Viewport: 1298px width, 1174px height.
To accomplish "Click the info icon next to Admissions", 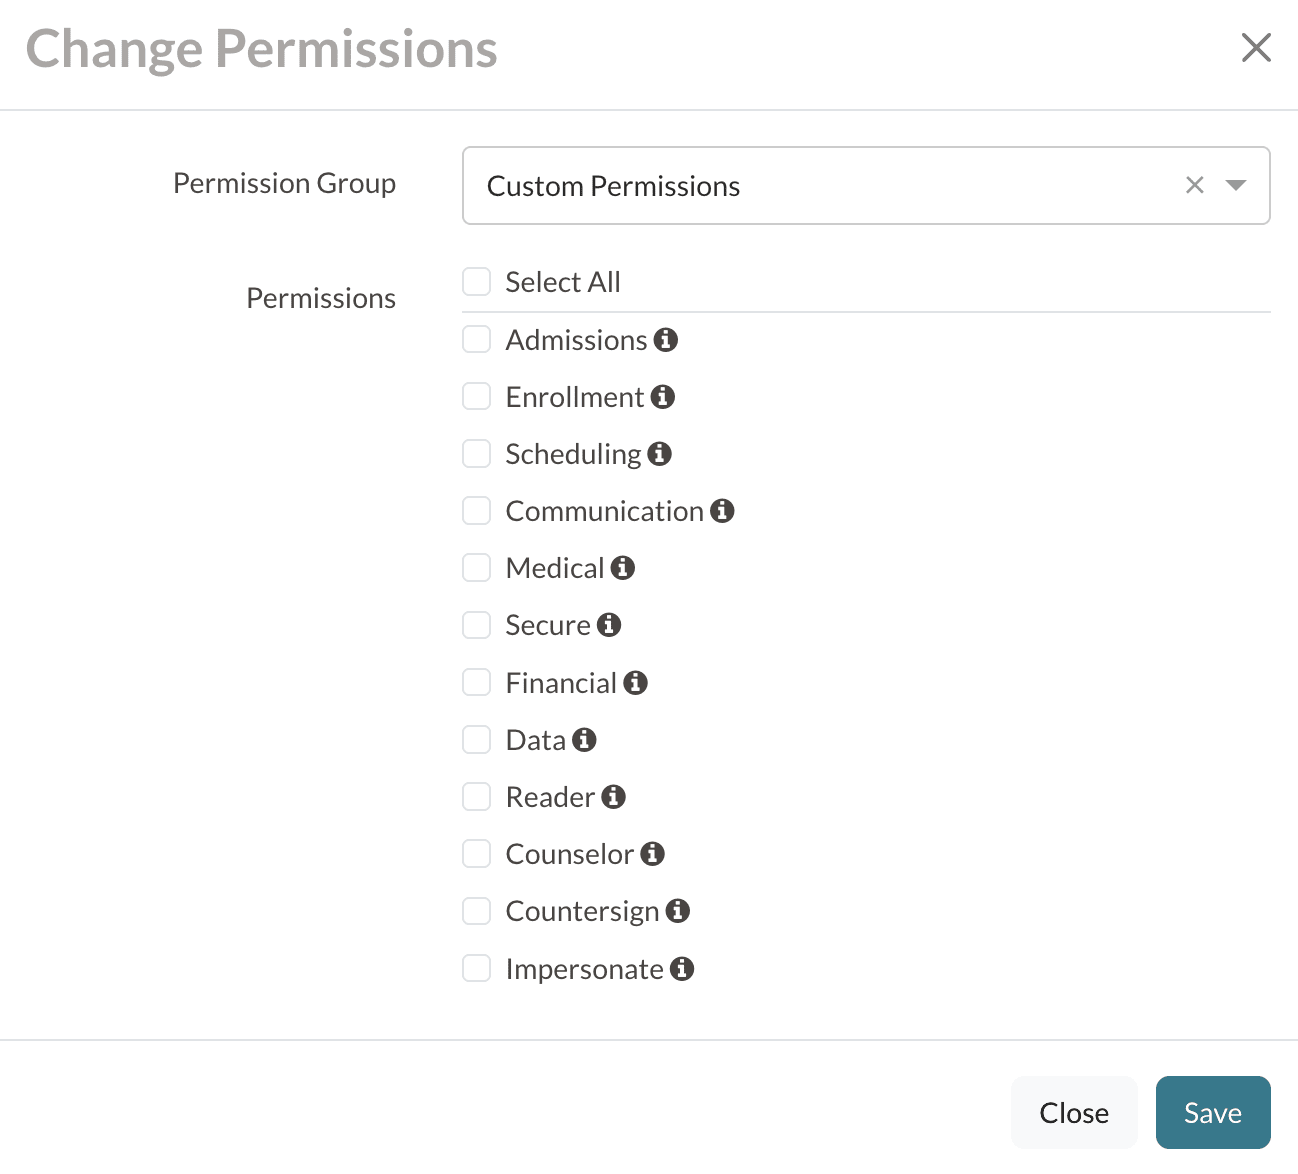I will pos(666,340).
